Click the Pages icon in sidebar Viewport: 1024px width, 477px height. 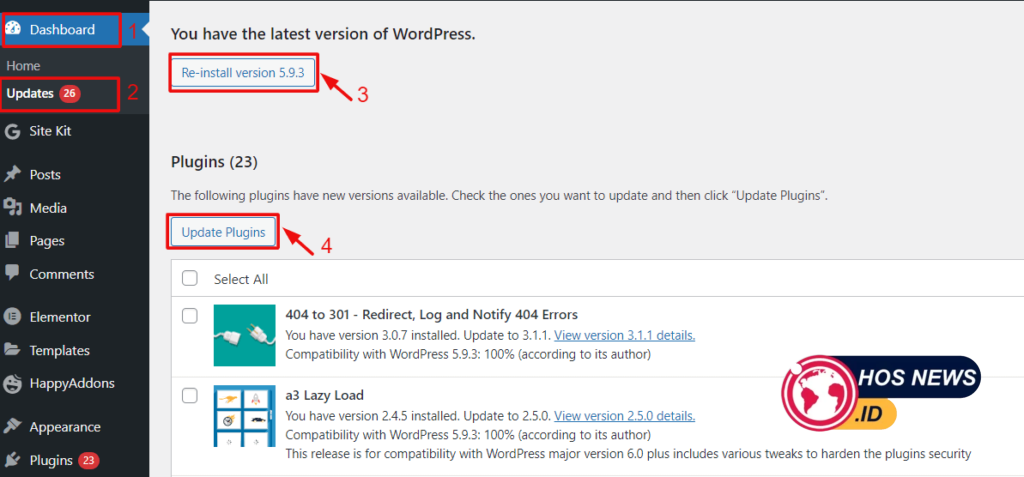(x=13, y=241)
